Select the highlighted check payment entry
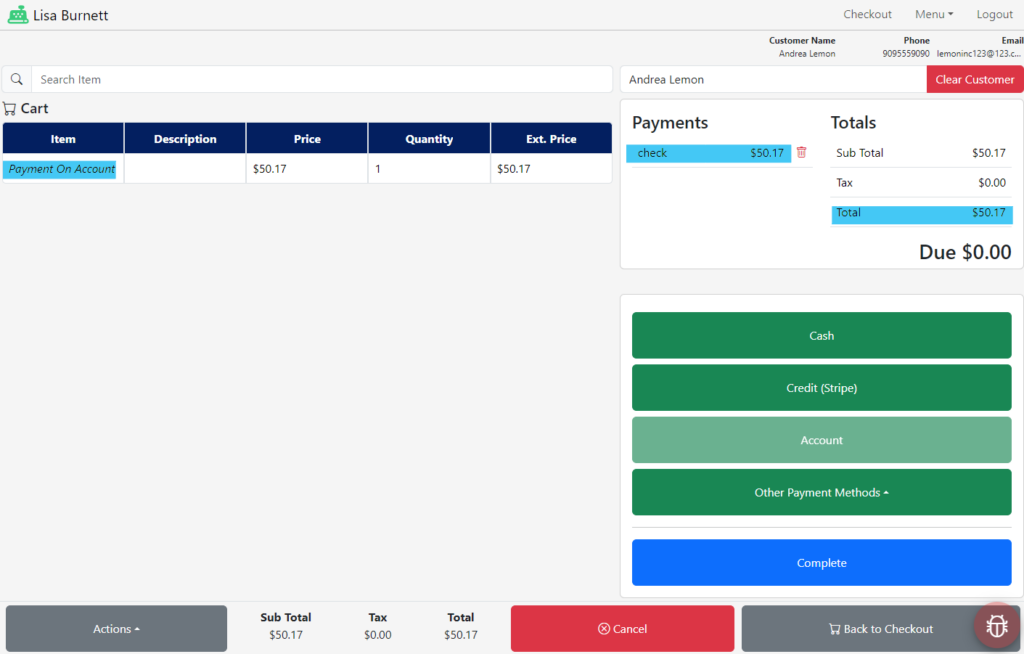 pyautogui.click(x=708, y=153)
